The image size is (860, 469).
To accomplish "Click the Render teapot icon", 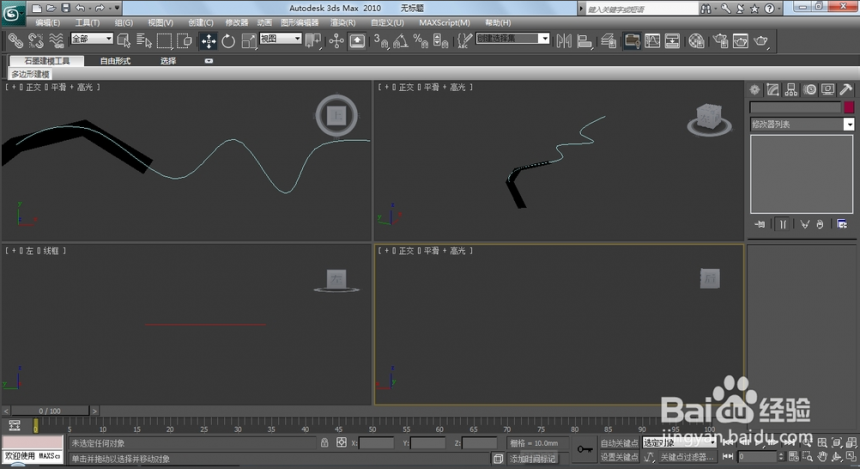I will (762, 41).
